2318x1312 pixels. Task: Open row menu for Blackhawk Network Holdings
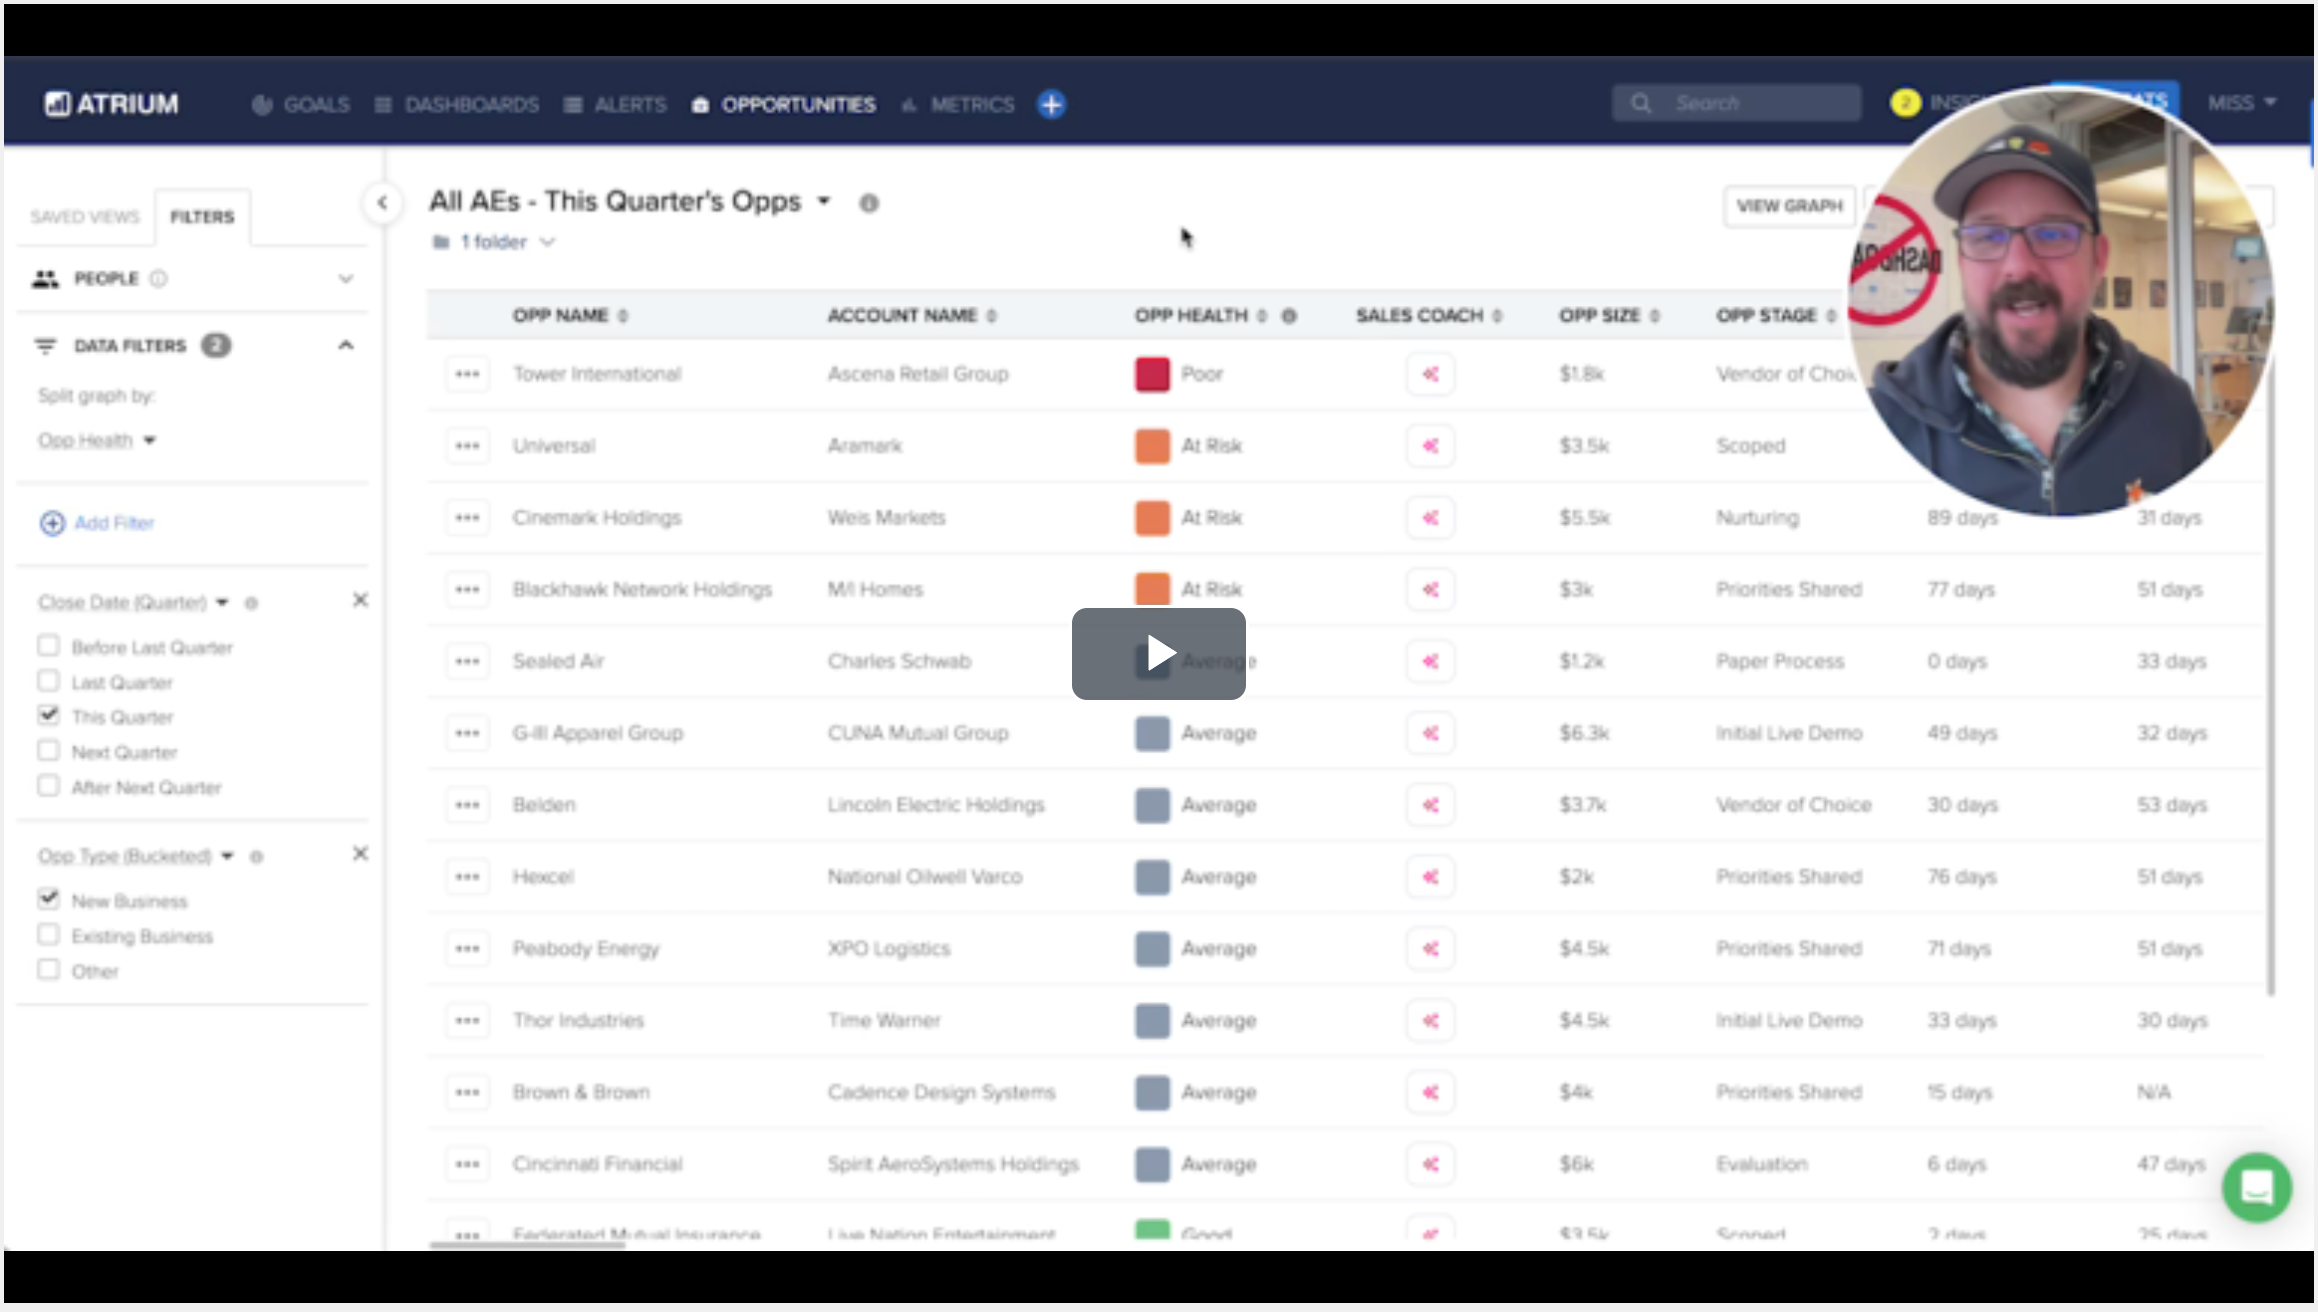pos(467,590)
